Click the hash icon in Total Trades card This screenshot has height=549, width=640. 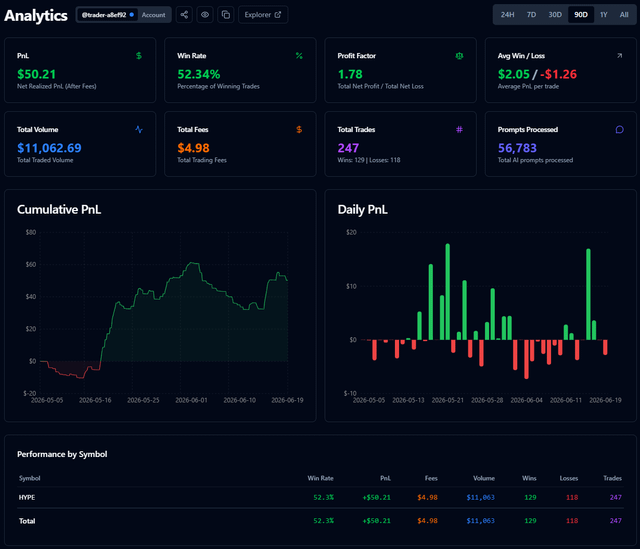tap(459, 129)
